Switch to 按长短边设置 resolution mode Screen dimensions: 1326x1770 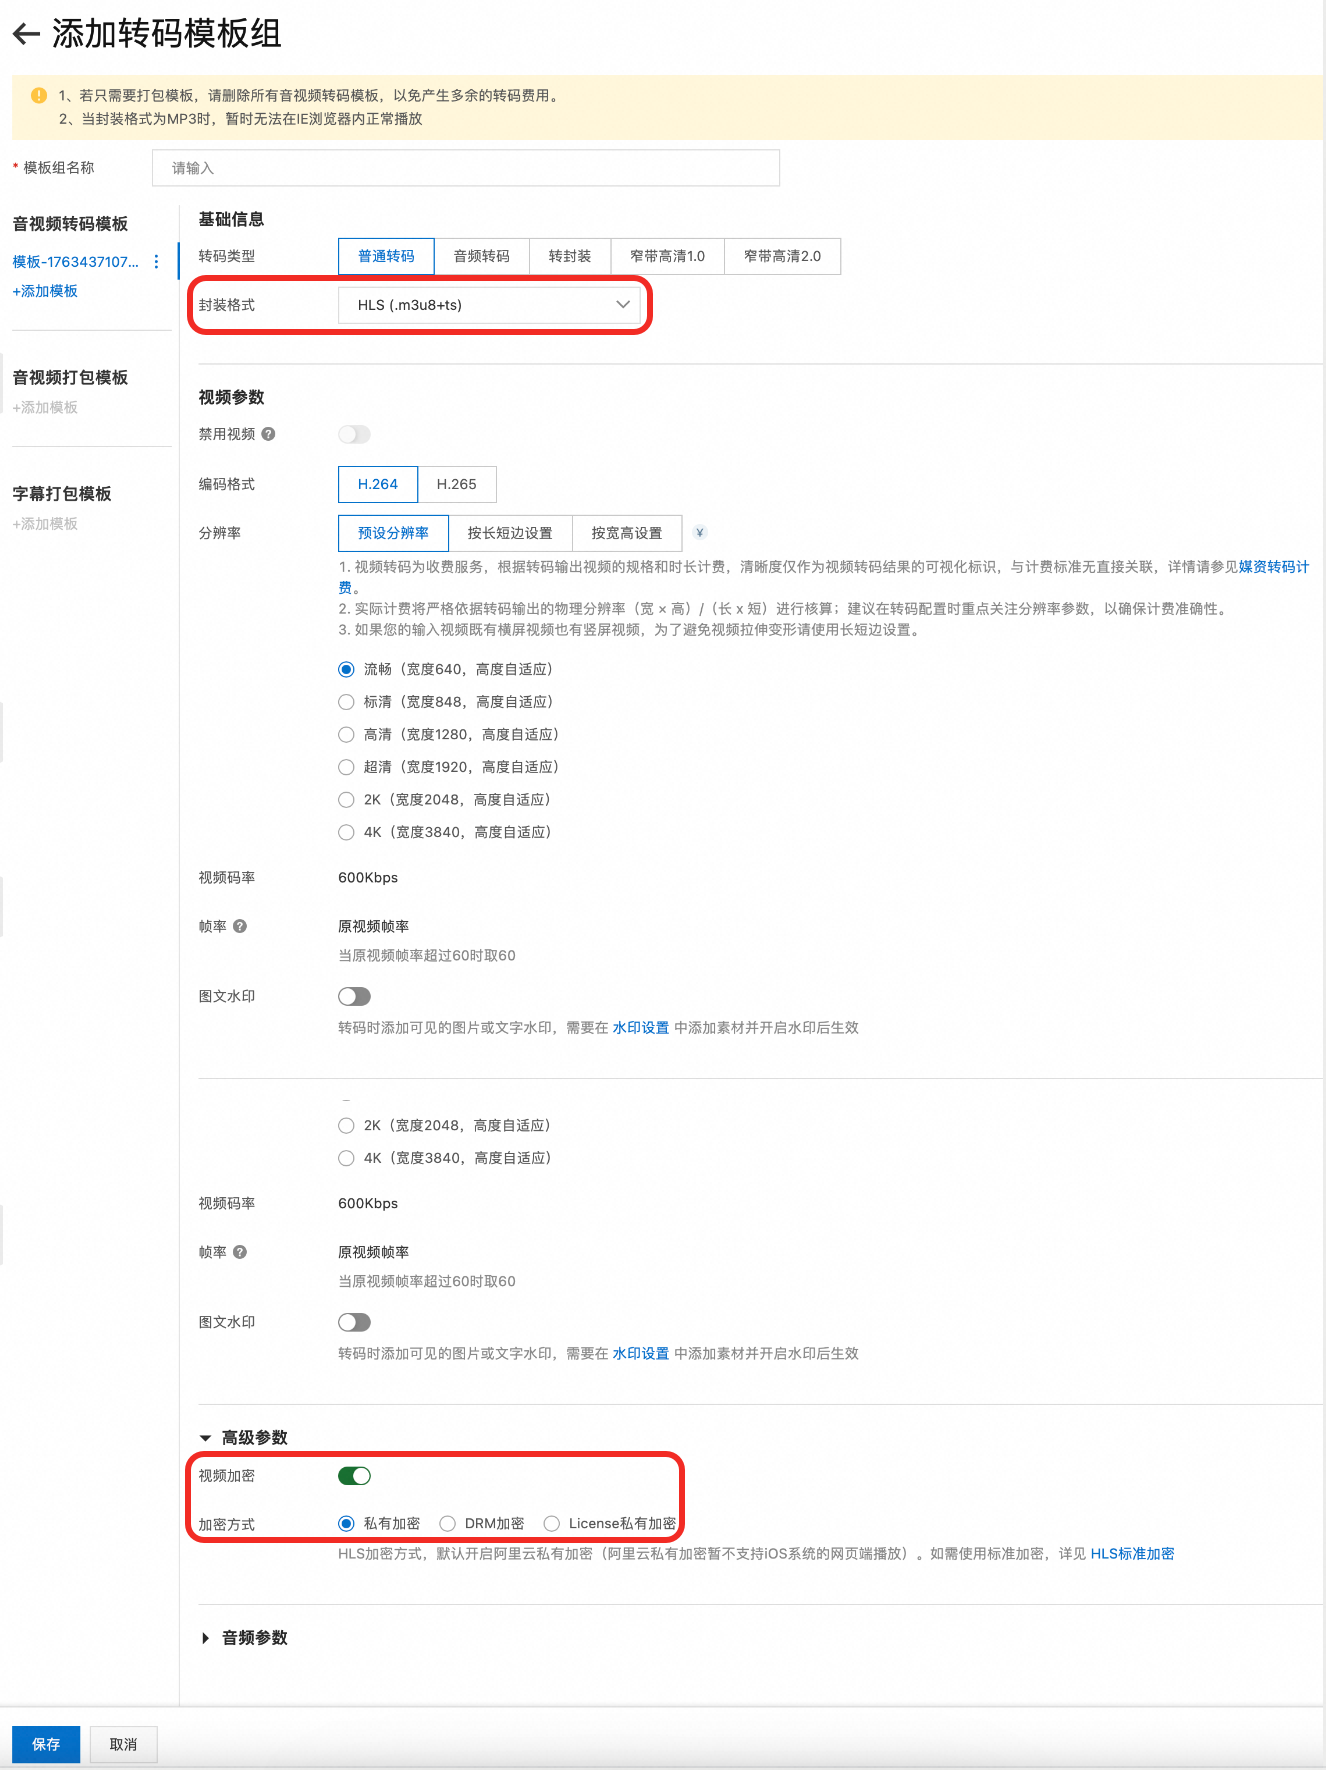[510, 533]
